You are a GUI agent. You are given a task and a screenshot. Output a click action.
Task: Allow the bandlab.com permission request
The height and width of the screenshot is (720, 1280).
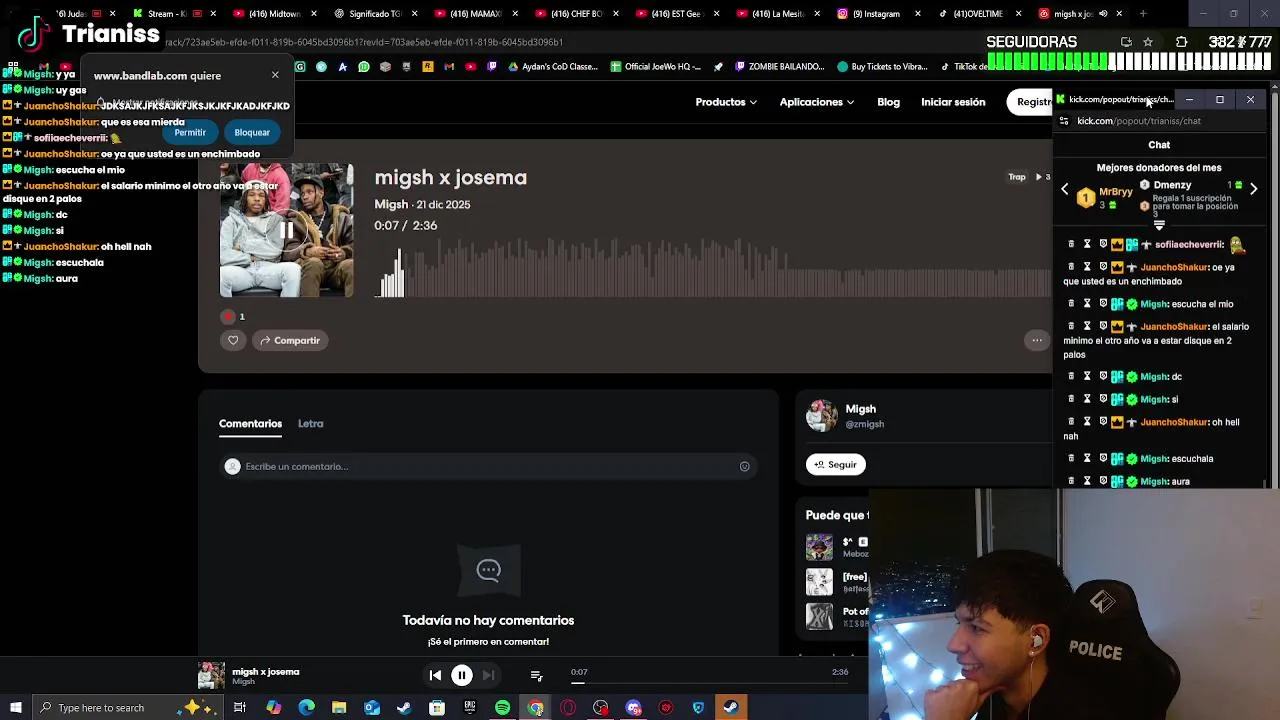tap(190, 132)
